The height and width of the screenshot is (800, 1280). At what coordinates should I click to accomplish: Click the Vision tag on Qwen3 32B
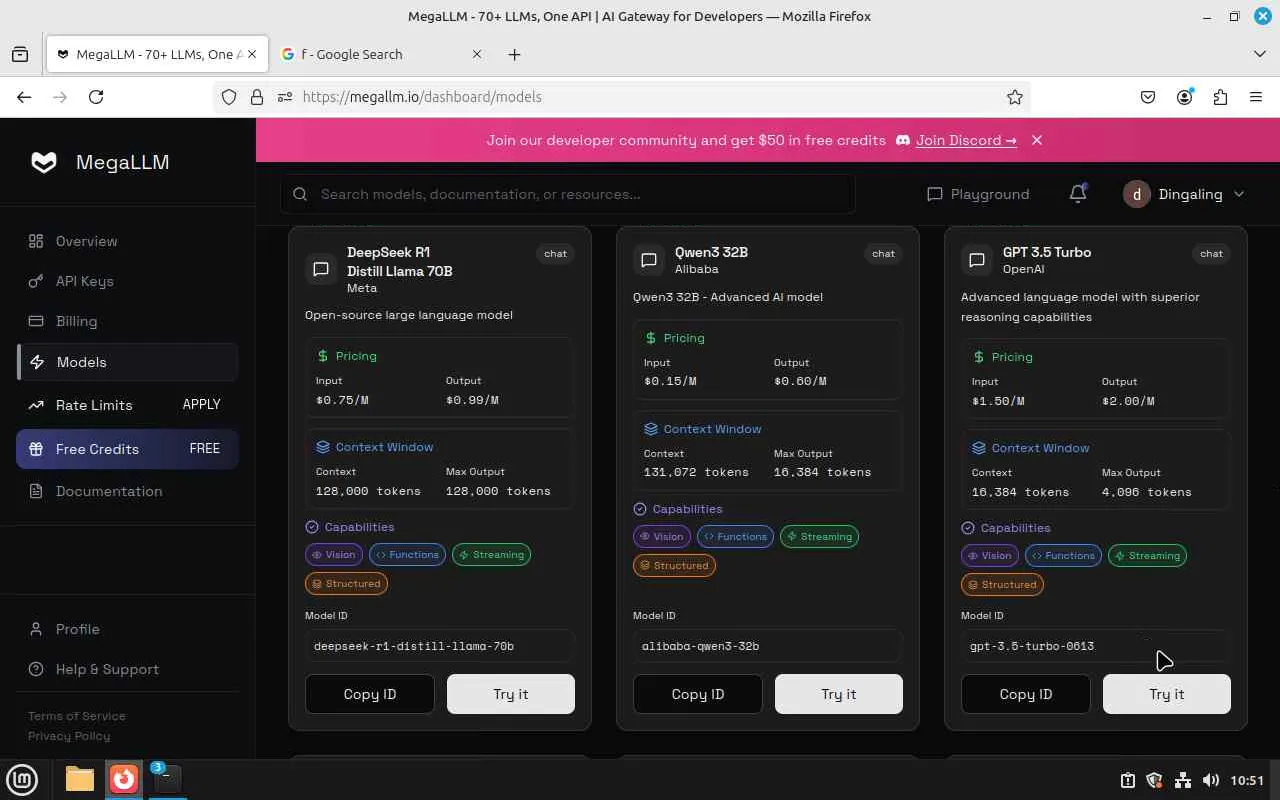[662, 537]
